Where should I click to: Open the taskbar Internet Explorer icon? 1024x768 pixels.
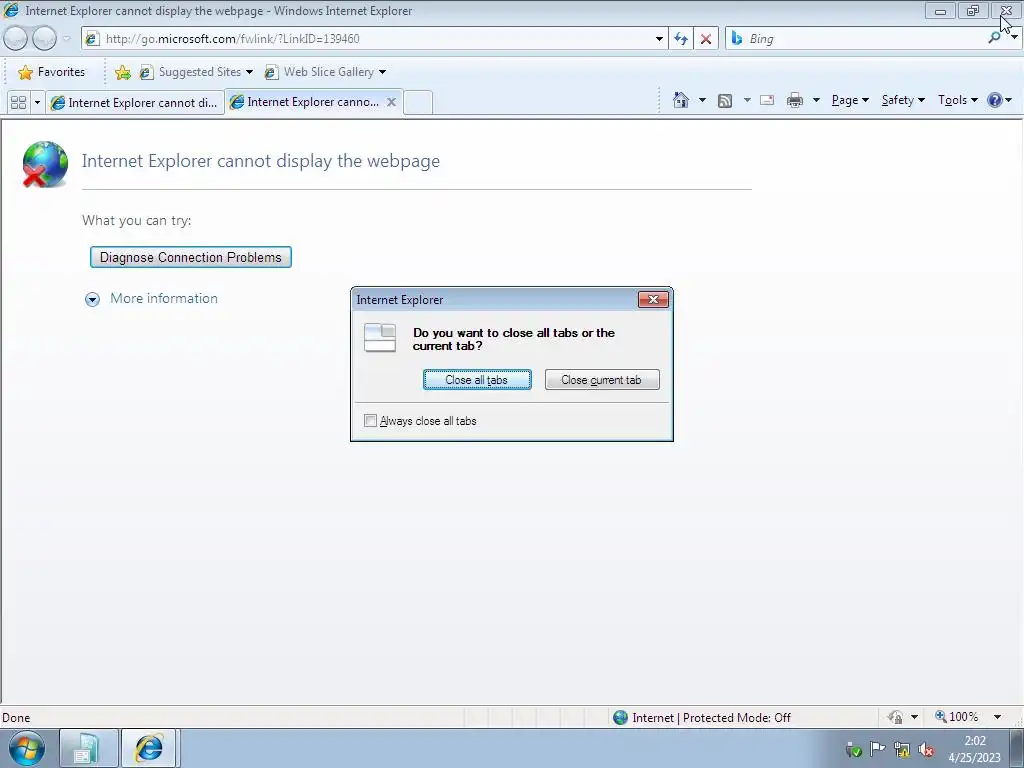click(149, 748)
